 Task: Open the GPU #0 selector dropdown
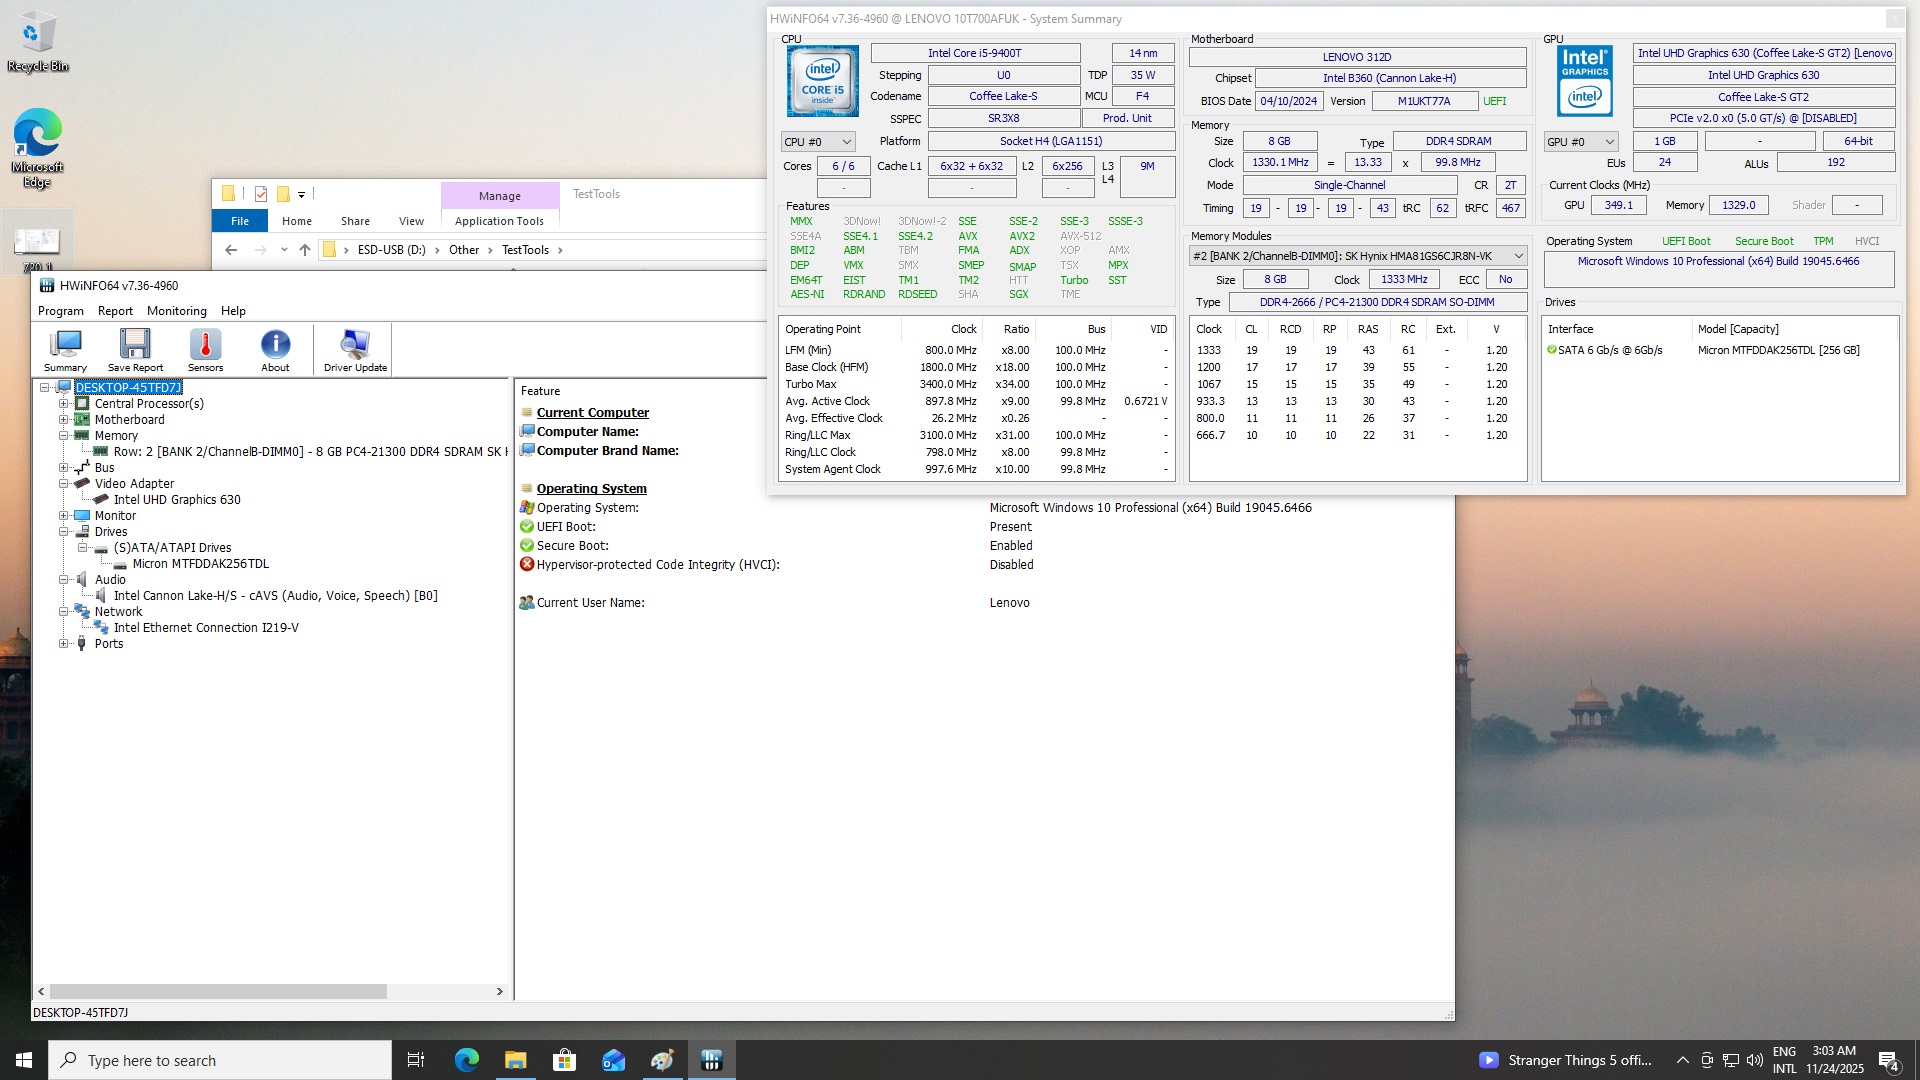pos(1581,142)
